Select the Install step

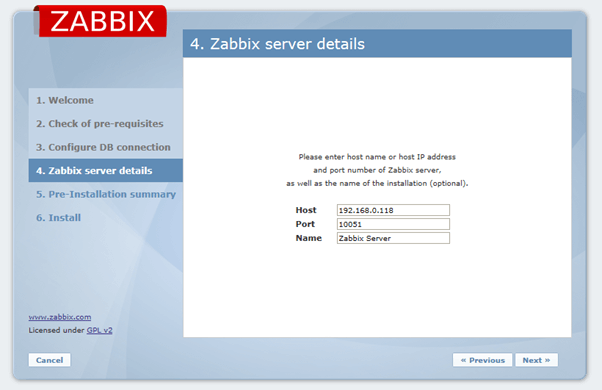[58, 218]
